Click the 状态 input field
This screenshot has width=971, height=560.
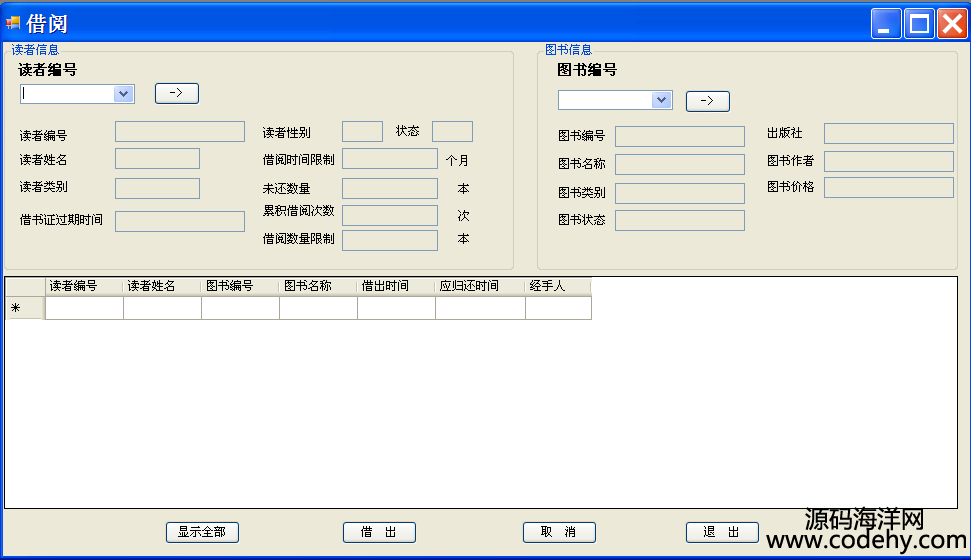click(452, 131)
